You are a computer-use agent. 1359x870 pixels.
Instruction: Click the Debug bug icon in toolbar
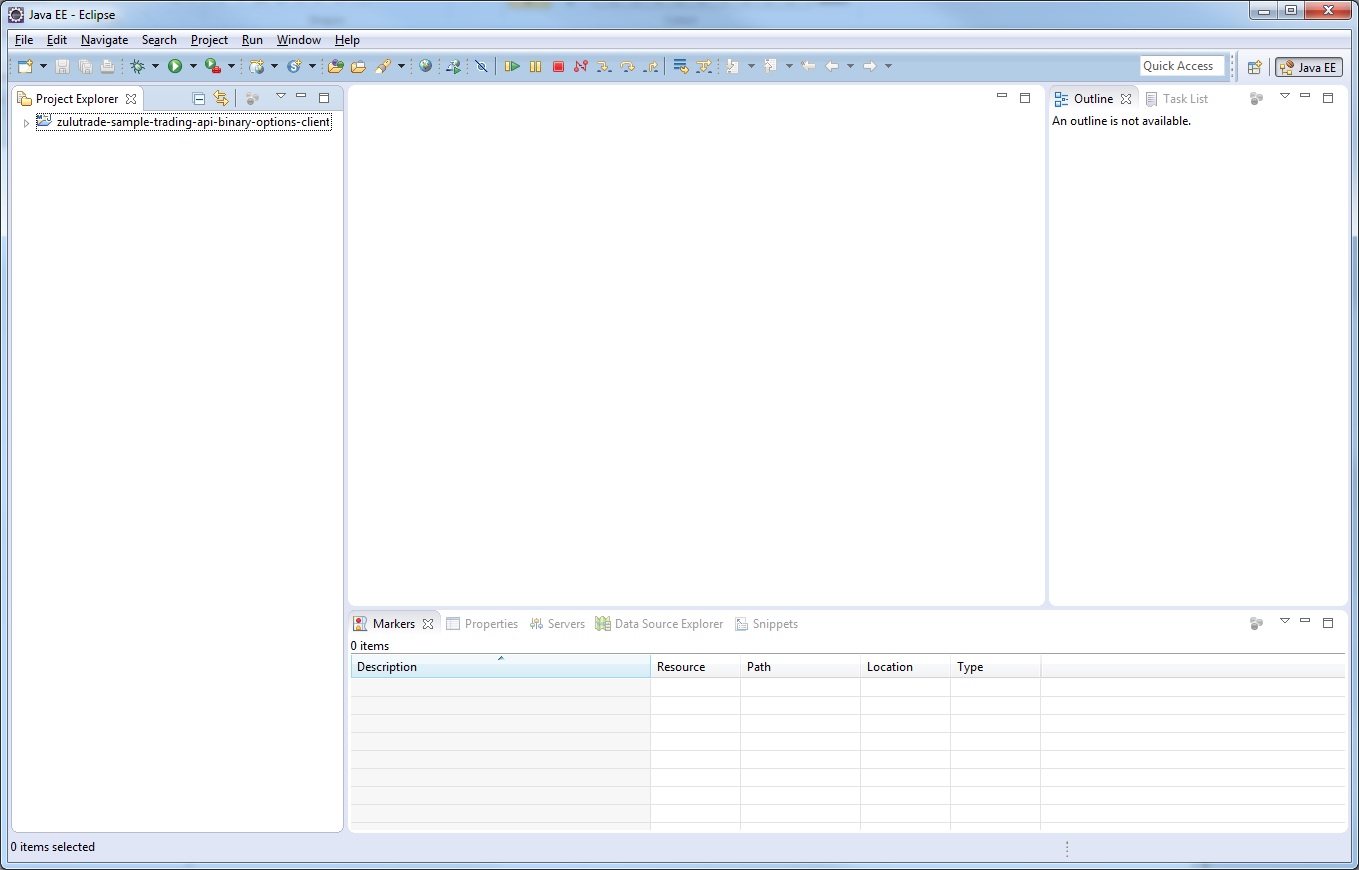click(138, 67)
